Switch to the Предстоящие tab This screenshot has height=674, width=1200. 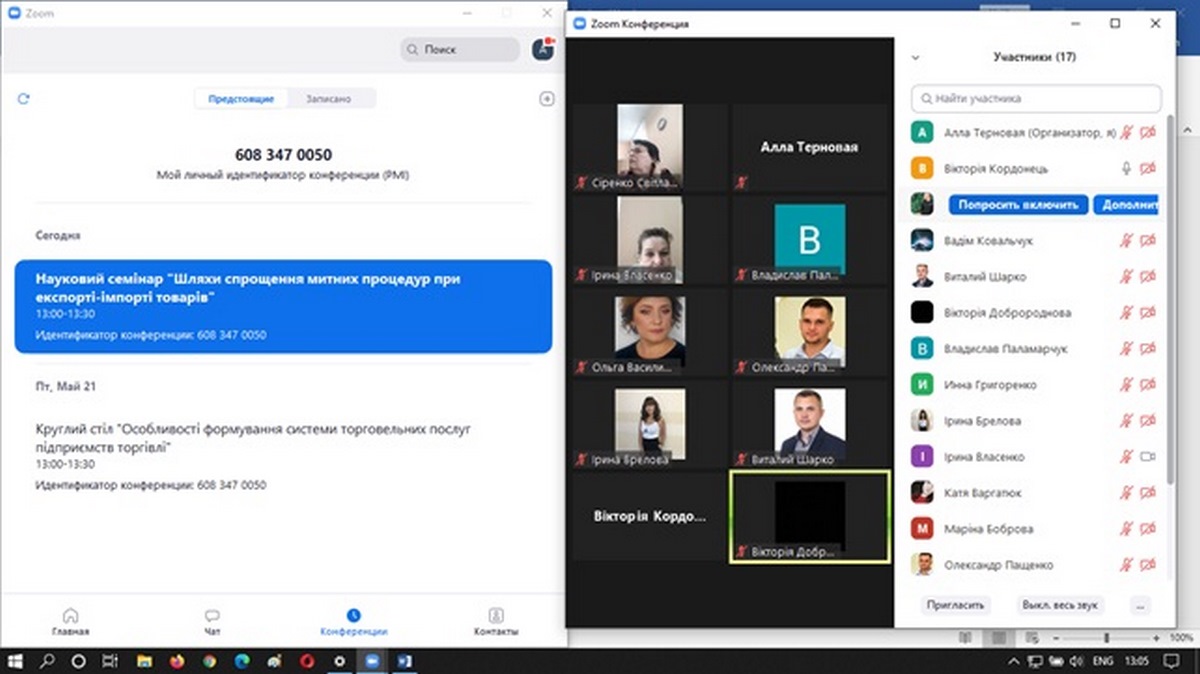pos(241,99)
